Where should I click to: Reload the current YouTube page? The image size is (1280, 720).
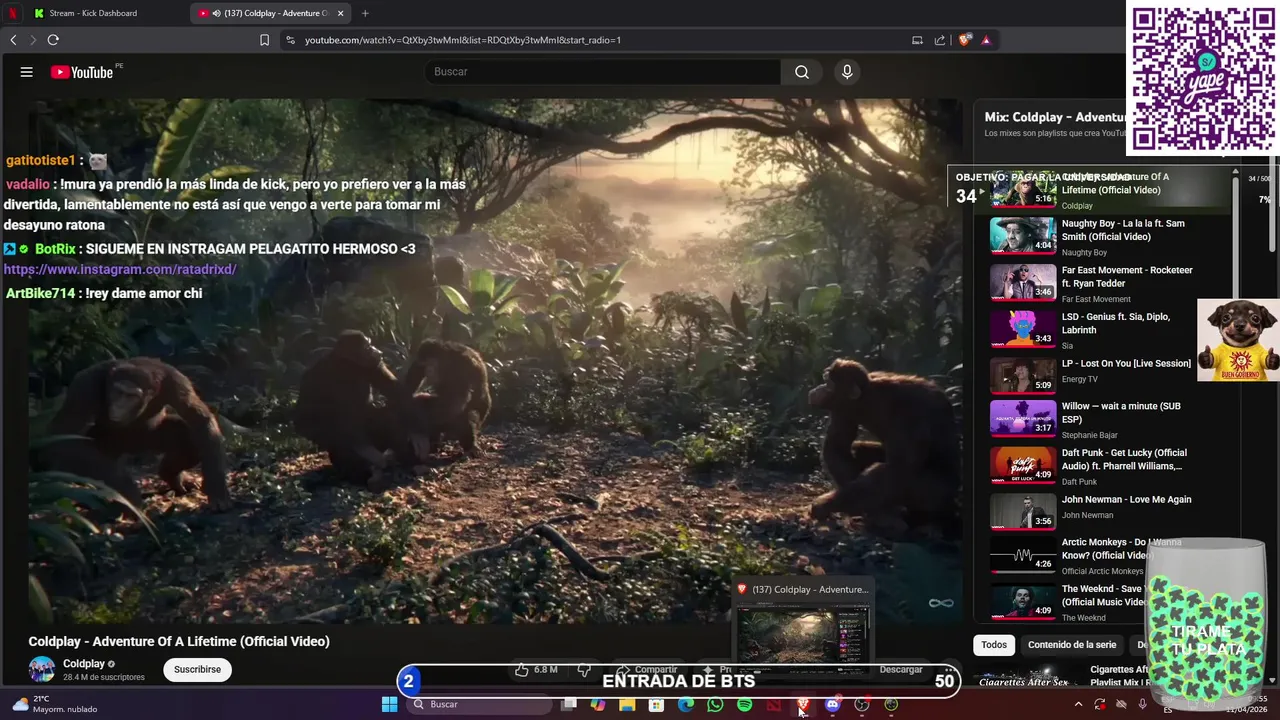pos(53,40)
